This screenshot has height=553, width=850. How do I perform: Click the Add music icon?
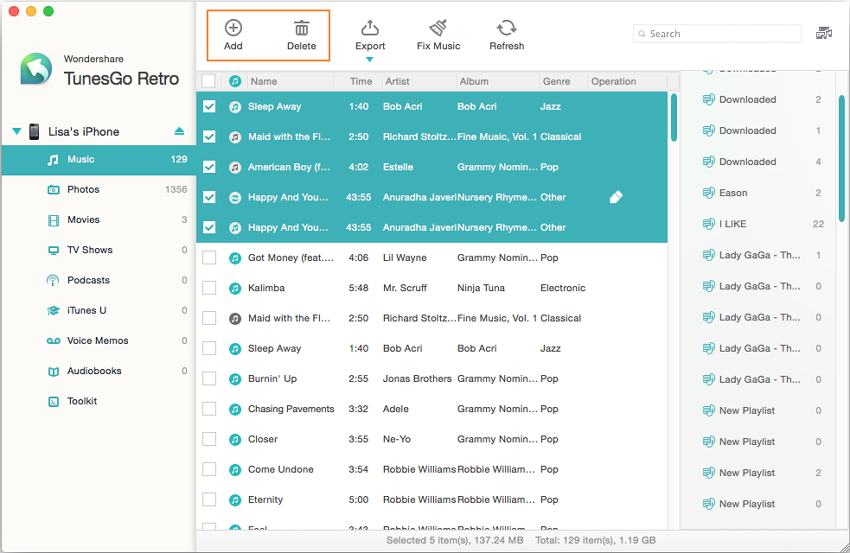point(233,29)
